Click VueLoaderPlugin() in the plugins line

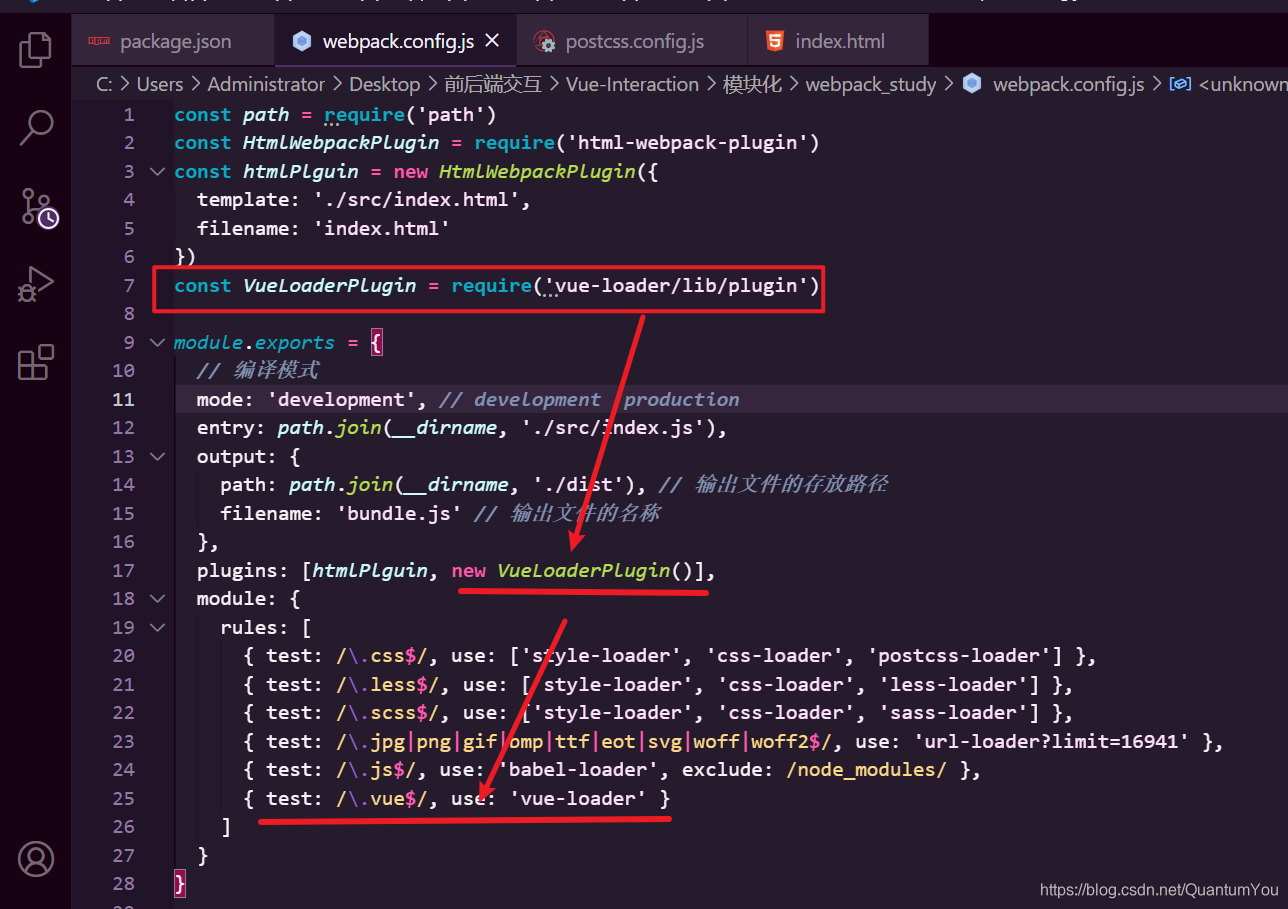[596, 570]
